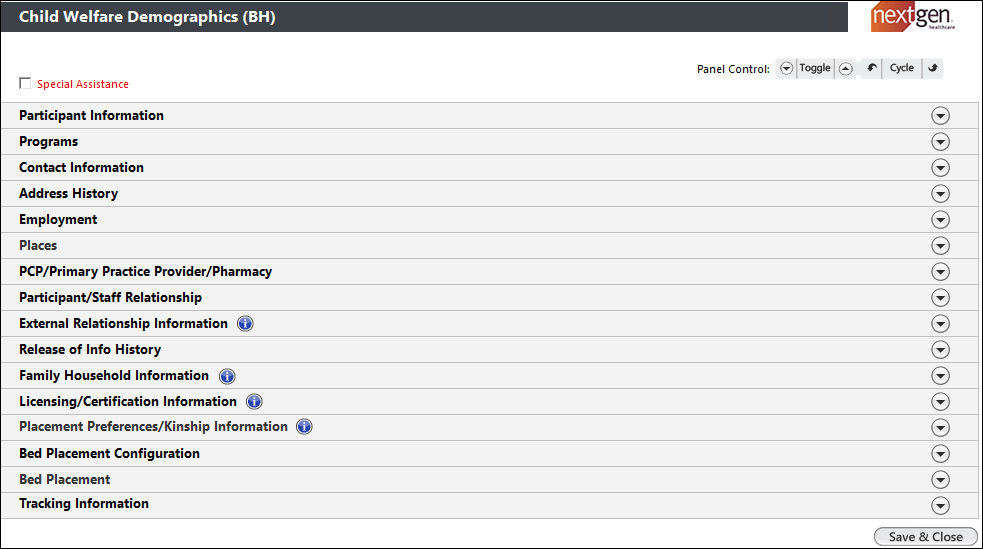The image size is (983, 549).
Task: Click the Panel Control expand-all down arrow
Action: (x=786, y=69)
